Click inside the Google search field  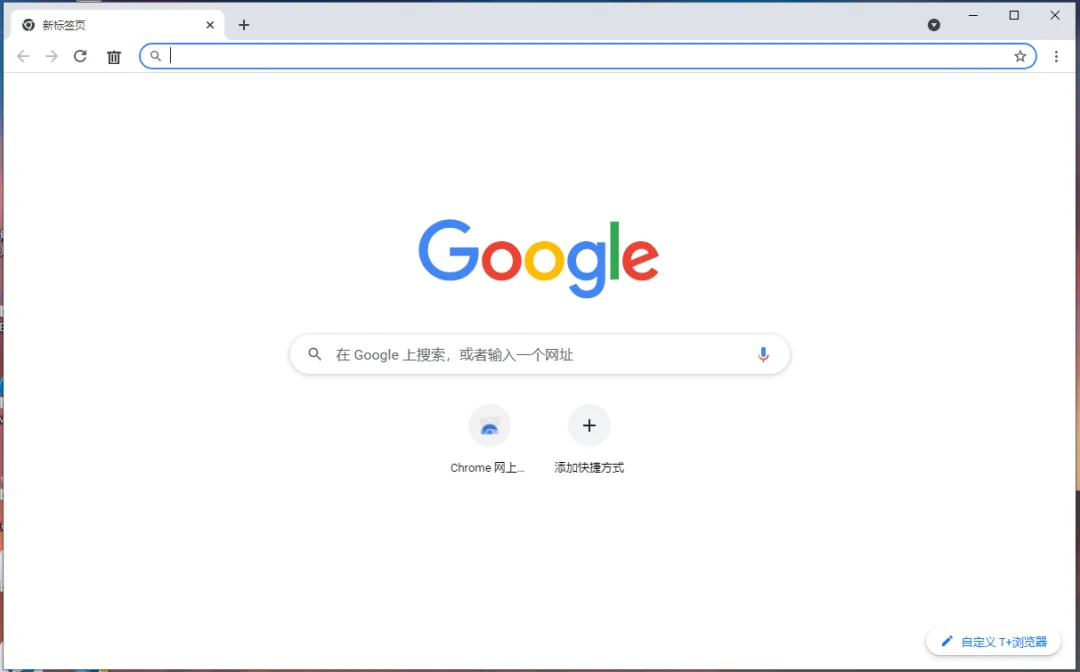pyautogui.click(x=539, y=355)
